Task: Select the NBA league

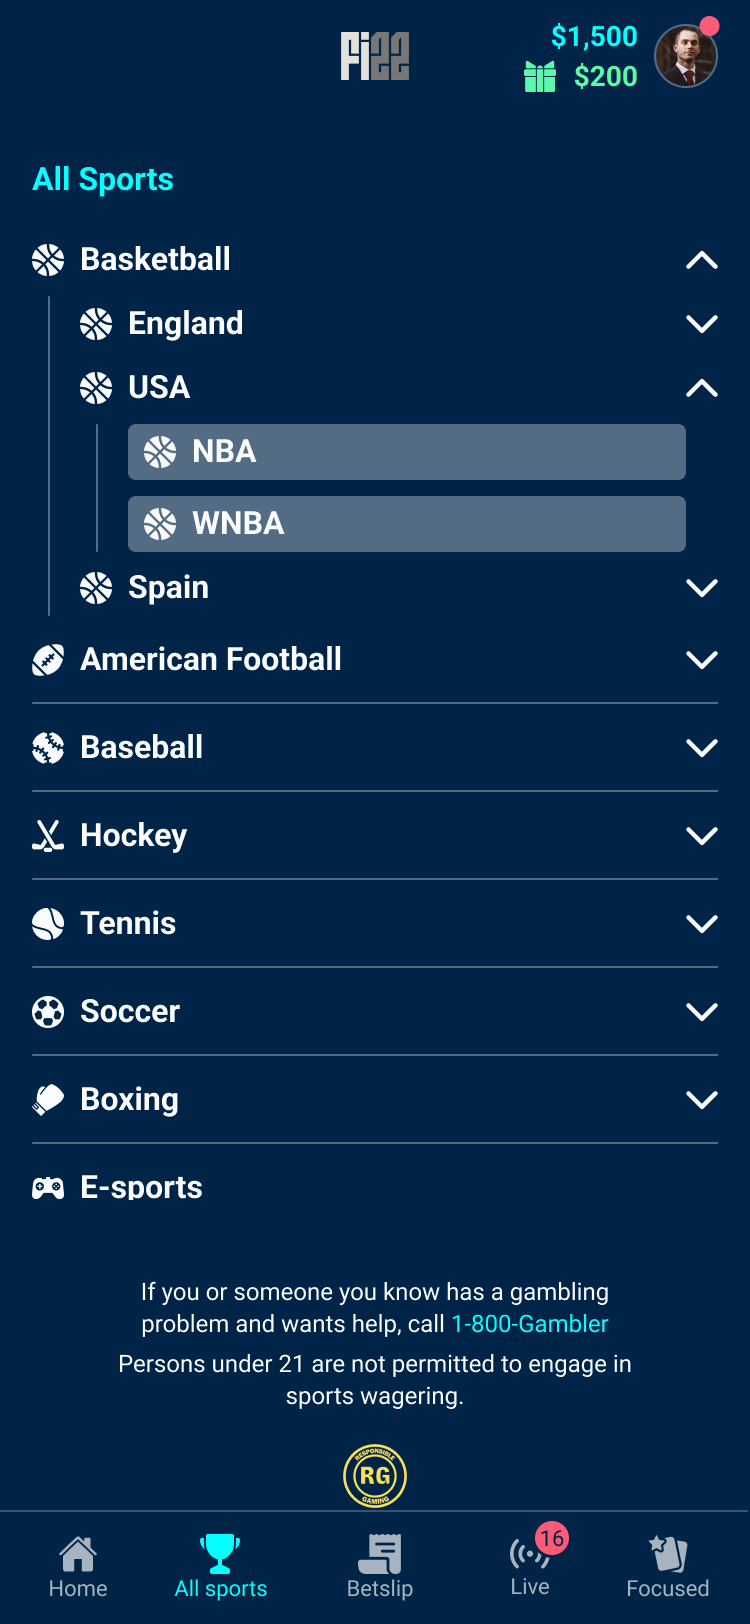Action: pyautogui.click(x=406, y=452)
